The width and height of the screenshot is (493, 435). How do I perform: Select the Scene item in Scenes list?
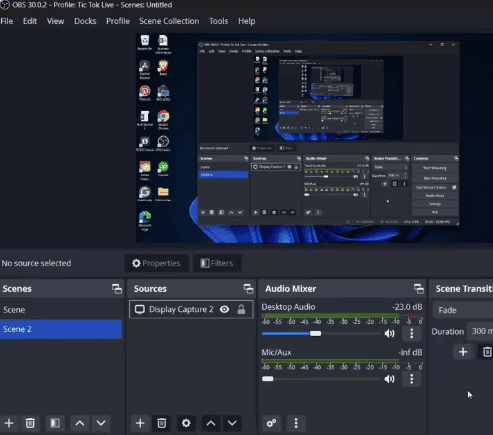(x=61, y=310)
